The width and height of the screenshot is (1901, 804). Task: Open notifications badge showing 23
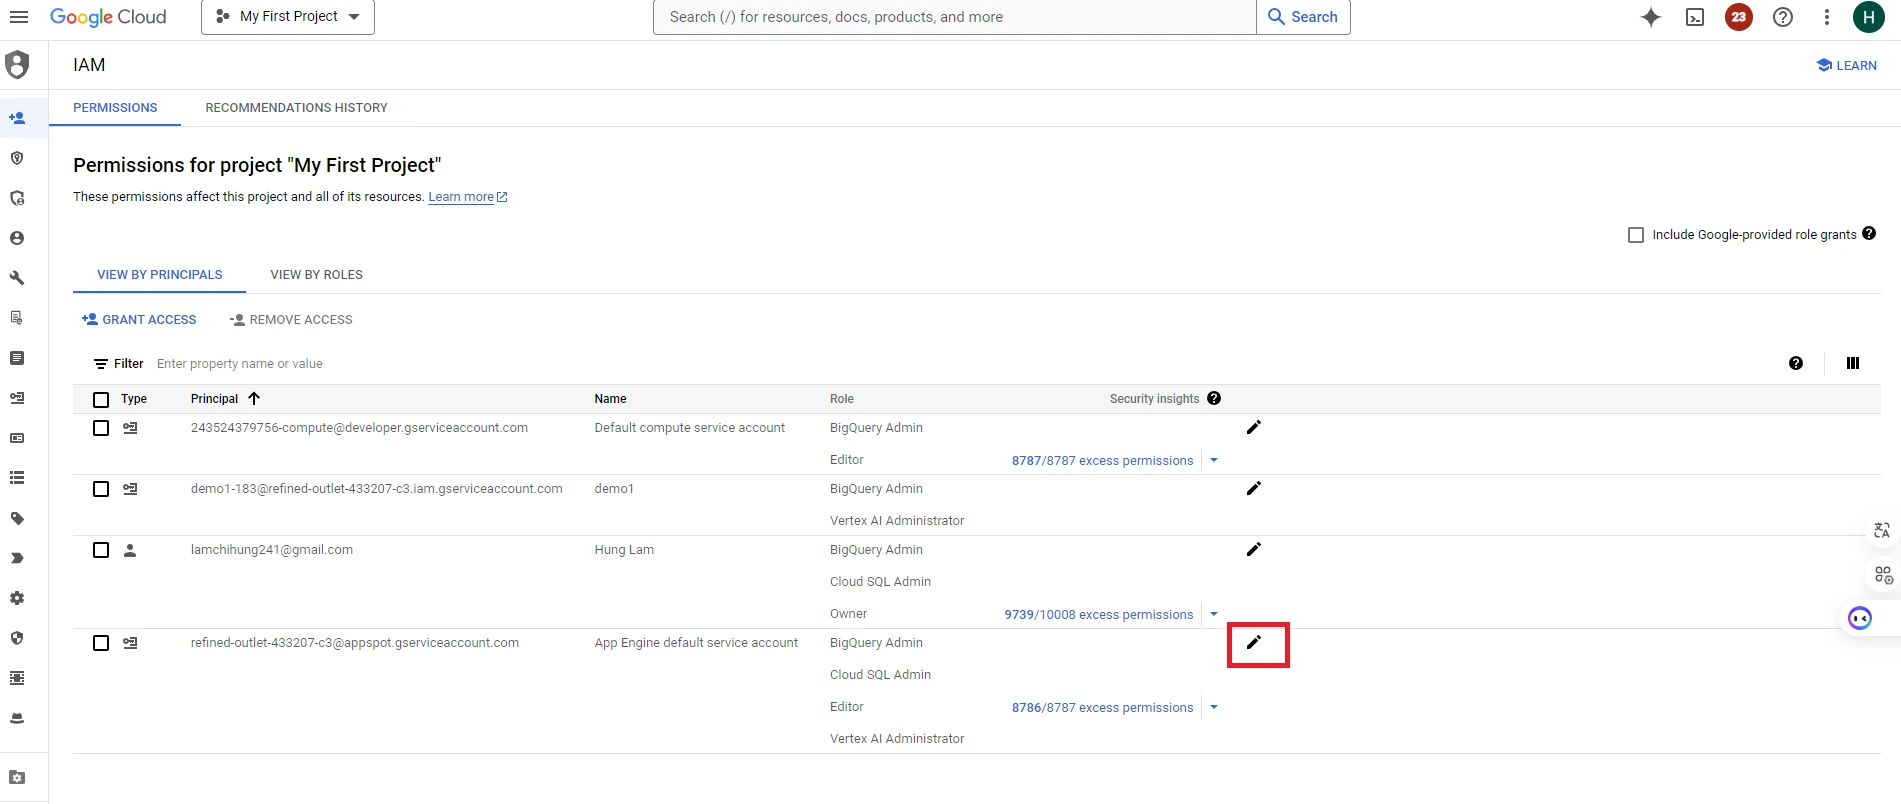pyautogui.click(x=1739, y=17)
